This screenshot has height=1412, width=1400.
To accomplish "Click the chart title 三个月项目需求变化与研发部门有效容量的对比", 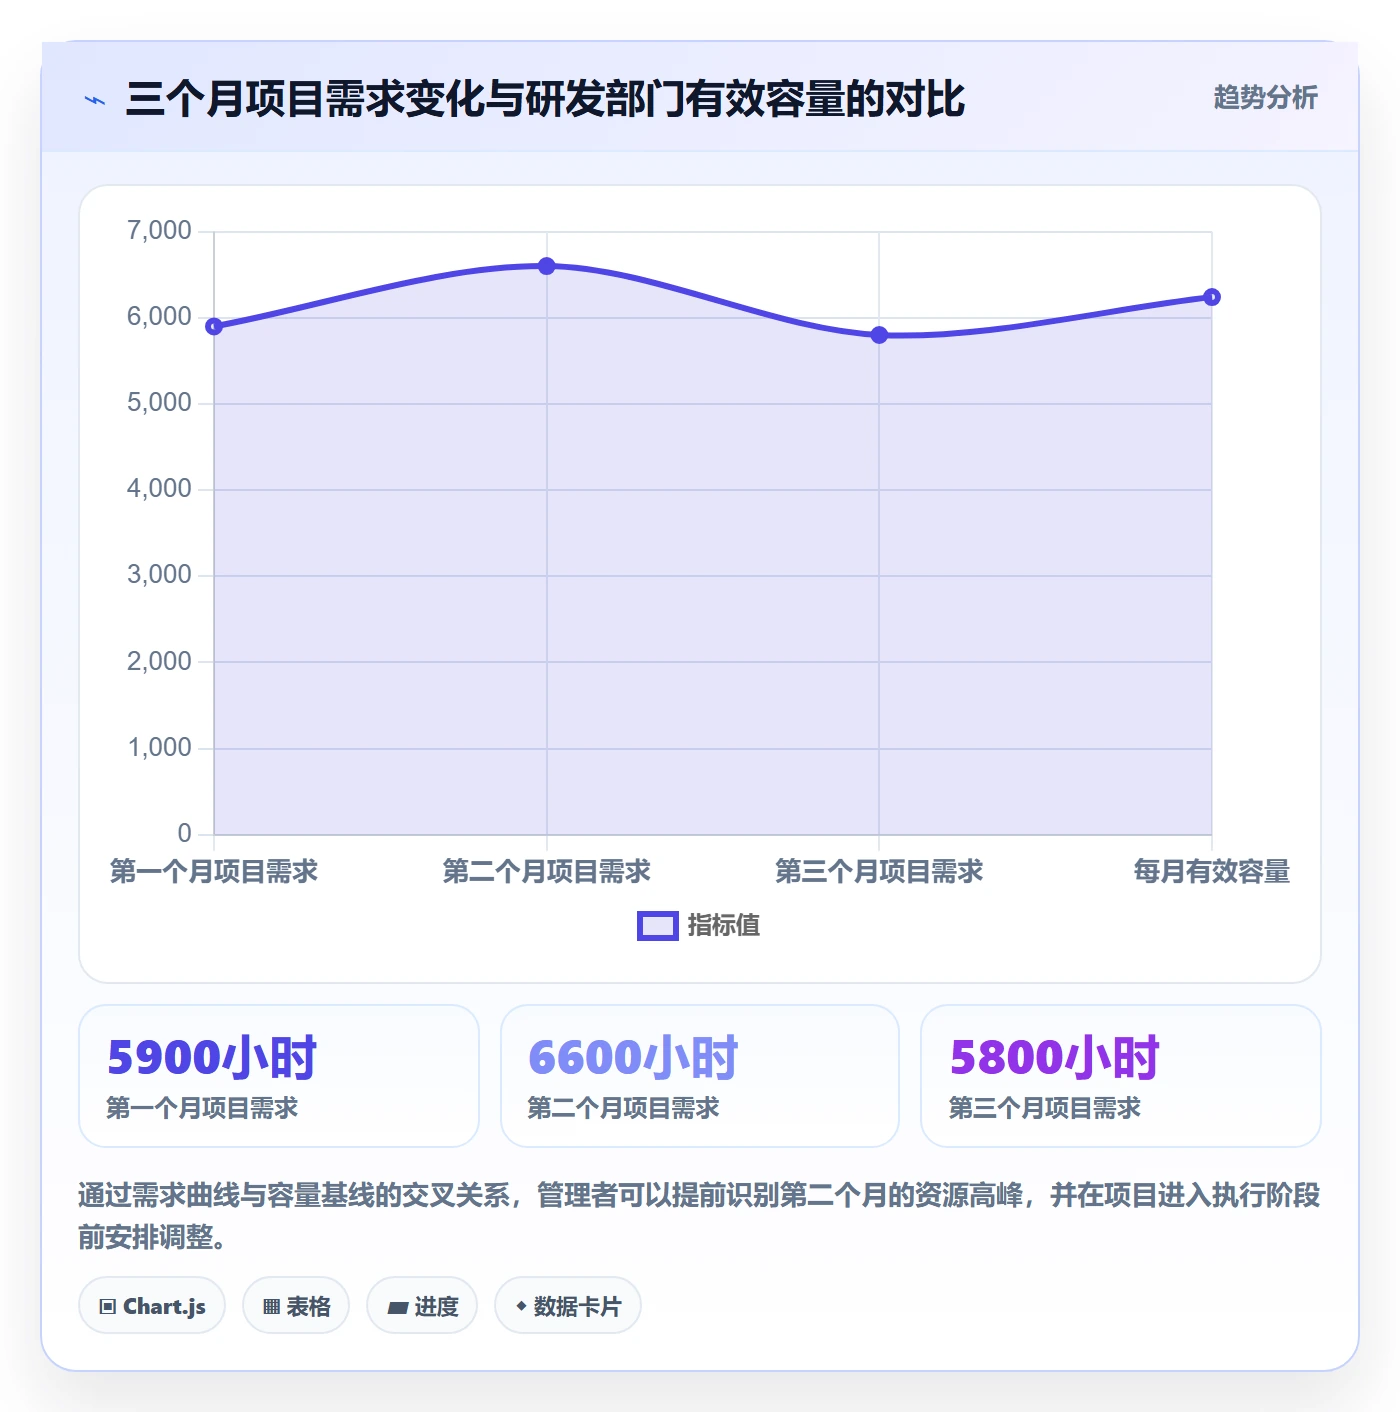I will pos(545,99).
